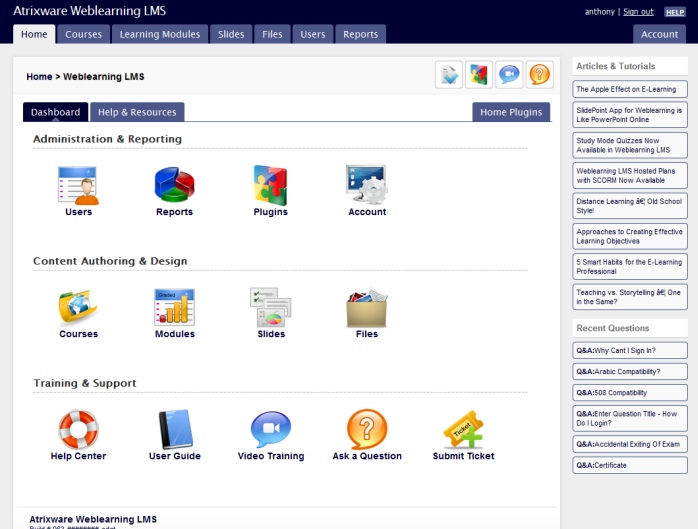698x529 pixels.
Task: Open the Help Center lifebuoy icon
Action: coord(78,429)
